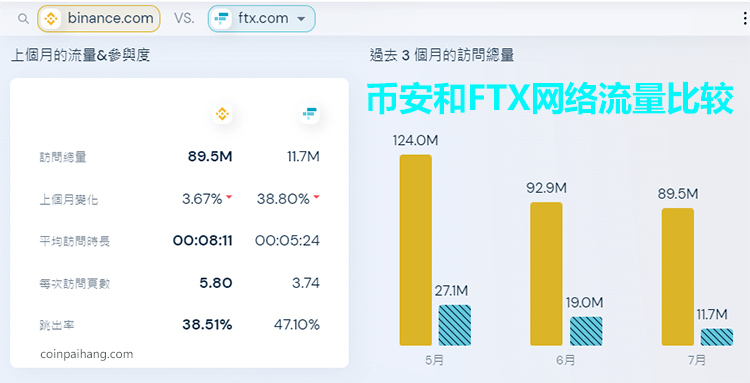Click the 6月 axis label
This screenshot has width=750, height=383.
tap(565, 360)
